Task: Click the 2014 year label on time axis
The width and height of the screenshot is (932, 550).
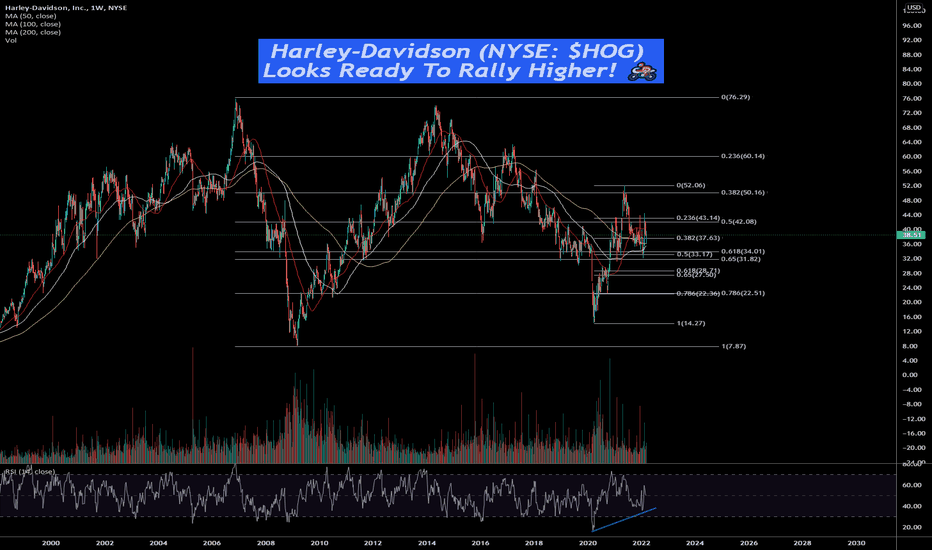Action: click(427, 543)
